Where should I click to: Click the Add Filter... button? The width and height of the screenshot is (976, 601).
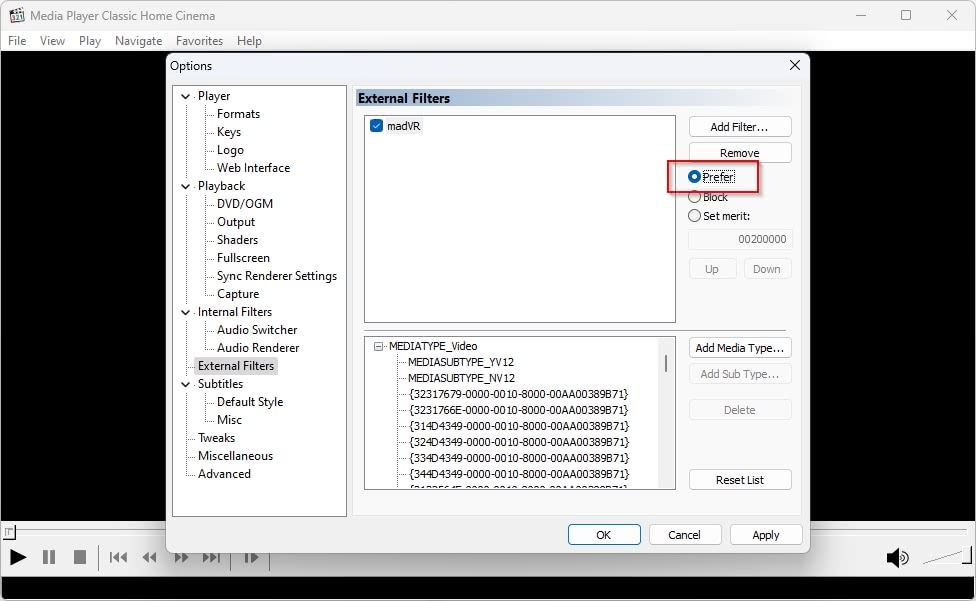point(740,126)
